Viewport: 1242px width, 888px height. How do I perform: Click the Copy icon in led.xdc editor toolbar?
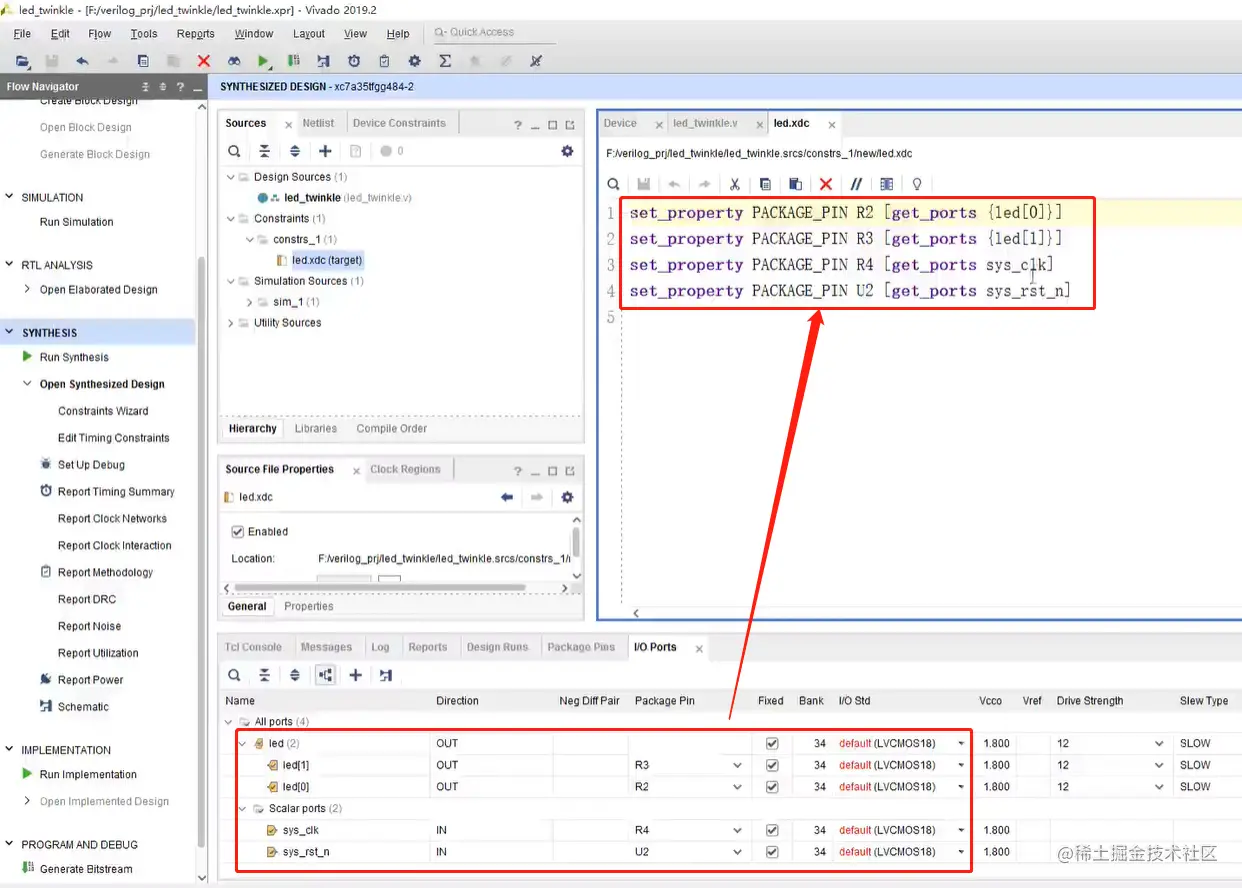pos(765,184)
